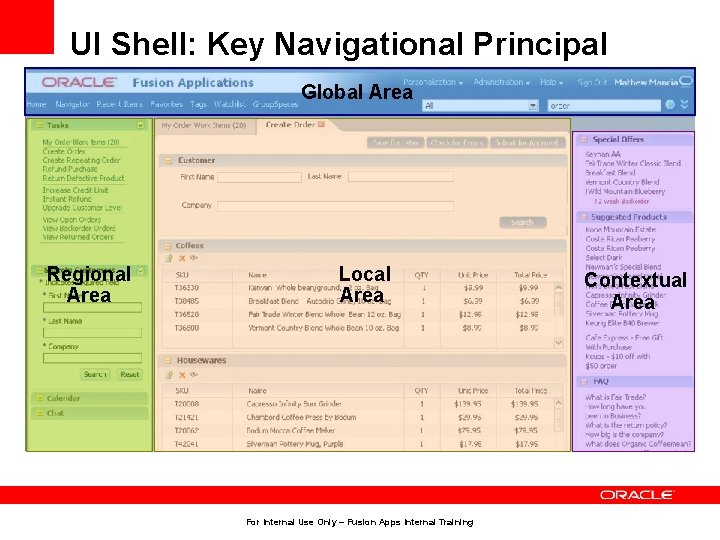Image resolution: width=720 pixels, height=540 pixels.
Task: Click the speech bubble icon beside user name
Action: [x=686, y=80]
